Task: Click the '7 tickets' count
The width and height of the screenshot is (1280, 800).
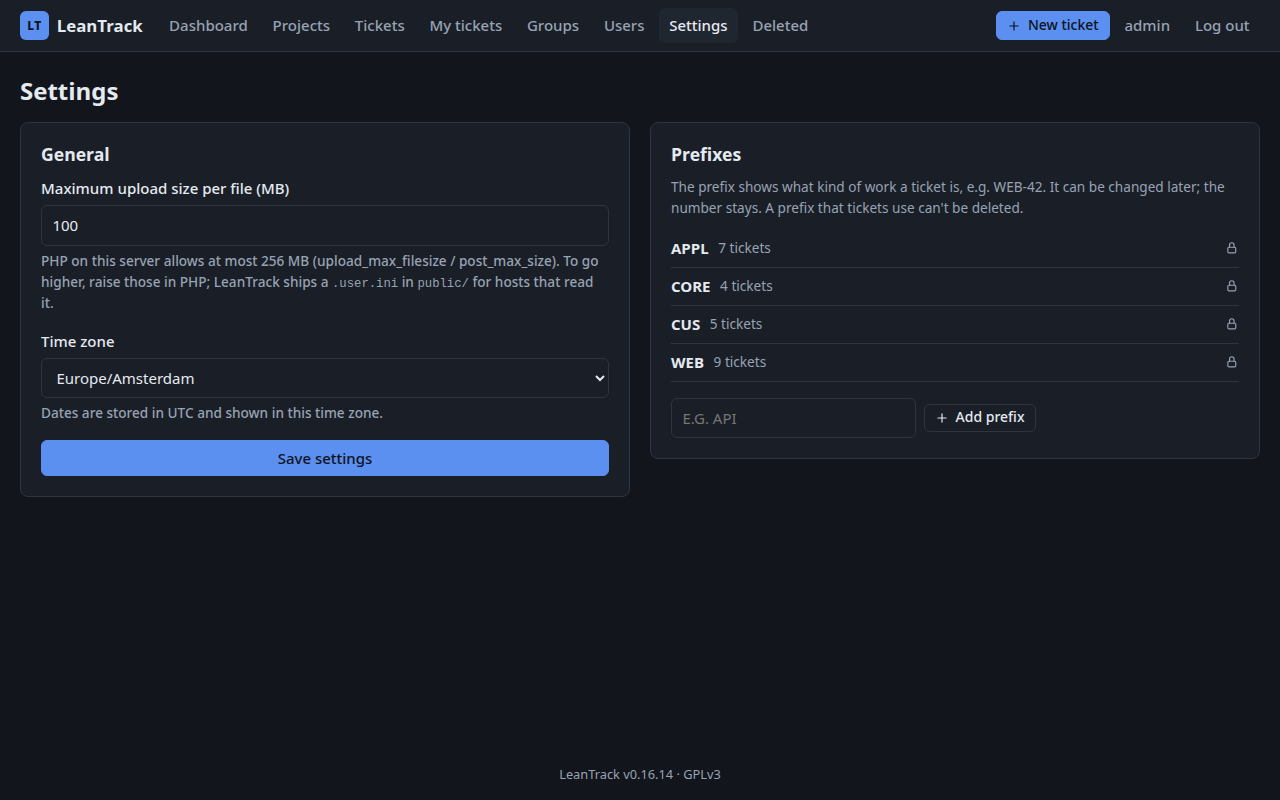Action: (x=744, y=248)
